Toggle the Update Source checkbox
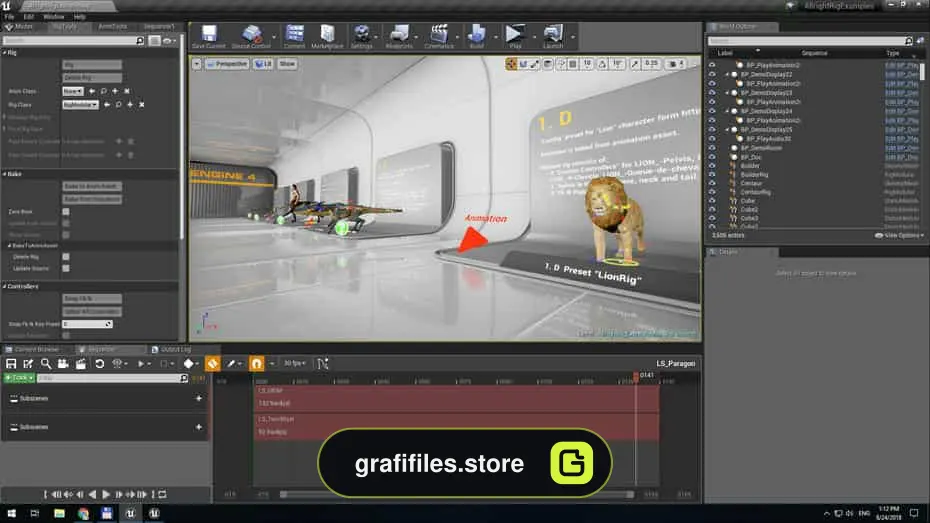Screen dimensions: 930x523 66,268
